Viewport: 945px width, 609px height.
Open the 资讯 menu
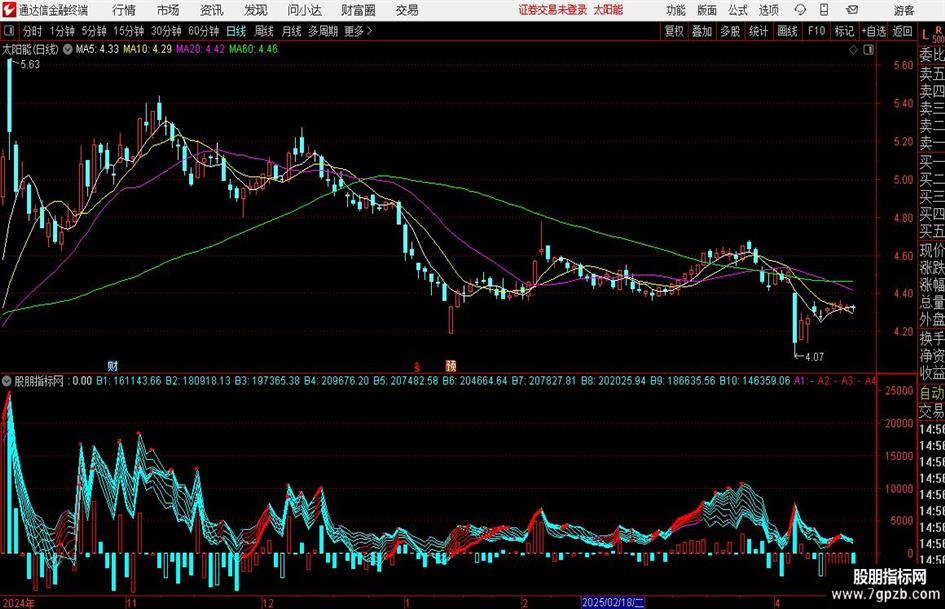tap(212, 10)
